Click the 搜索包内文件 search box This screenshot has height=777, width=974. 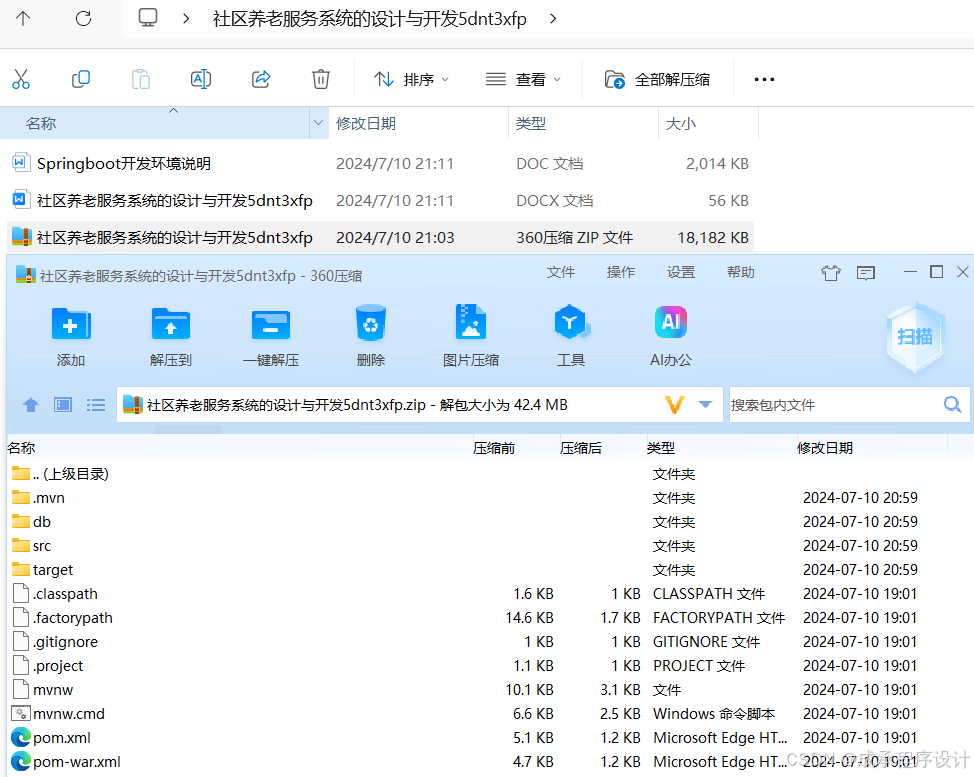840,404
